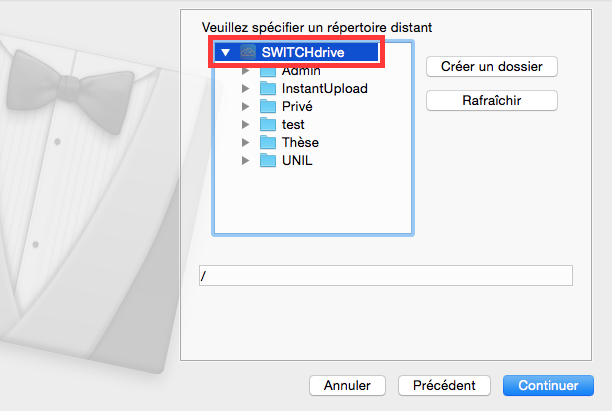The image size is (612, 411).
Task: Select the test folder name
Action: point(293,124)
